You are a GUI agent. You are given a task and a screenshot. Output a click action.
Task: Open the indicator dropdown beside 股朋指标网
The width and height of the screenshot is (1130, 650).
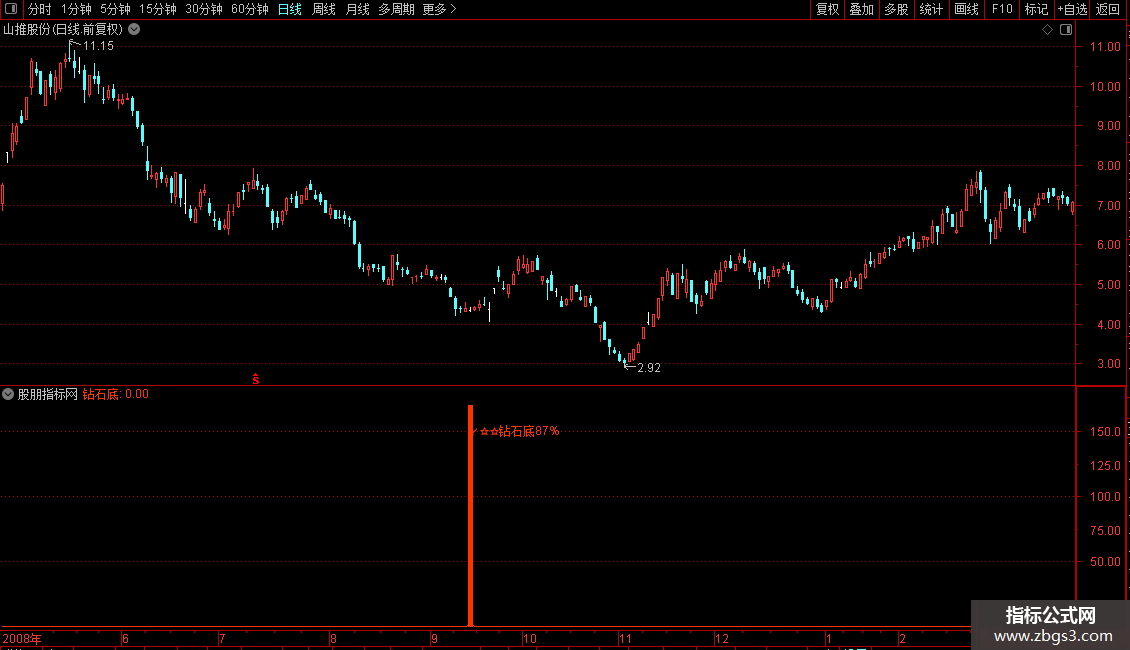pos(8,394)
